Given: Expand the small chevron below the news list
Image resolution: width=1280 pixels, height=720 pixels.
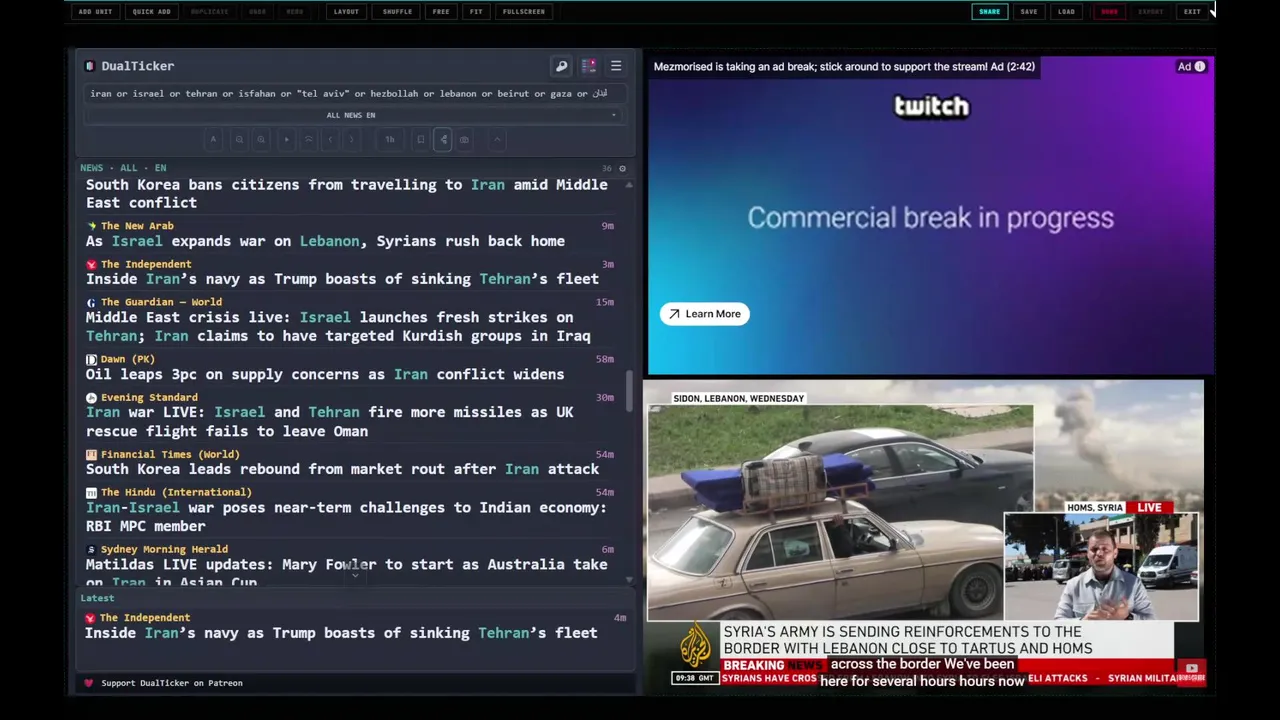Looking at the screenshot, I should click(x=355, y=576).
